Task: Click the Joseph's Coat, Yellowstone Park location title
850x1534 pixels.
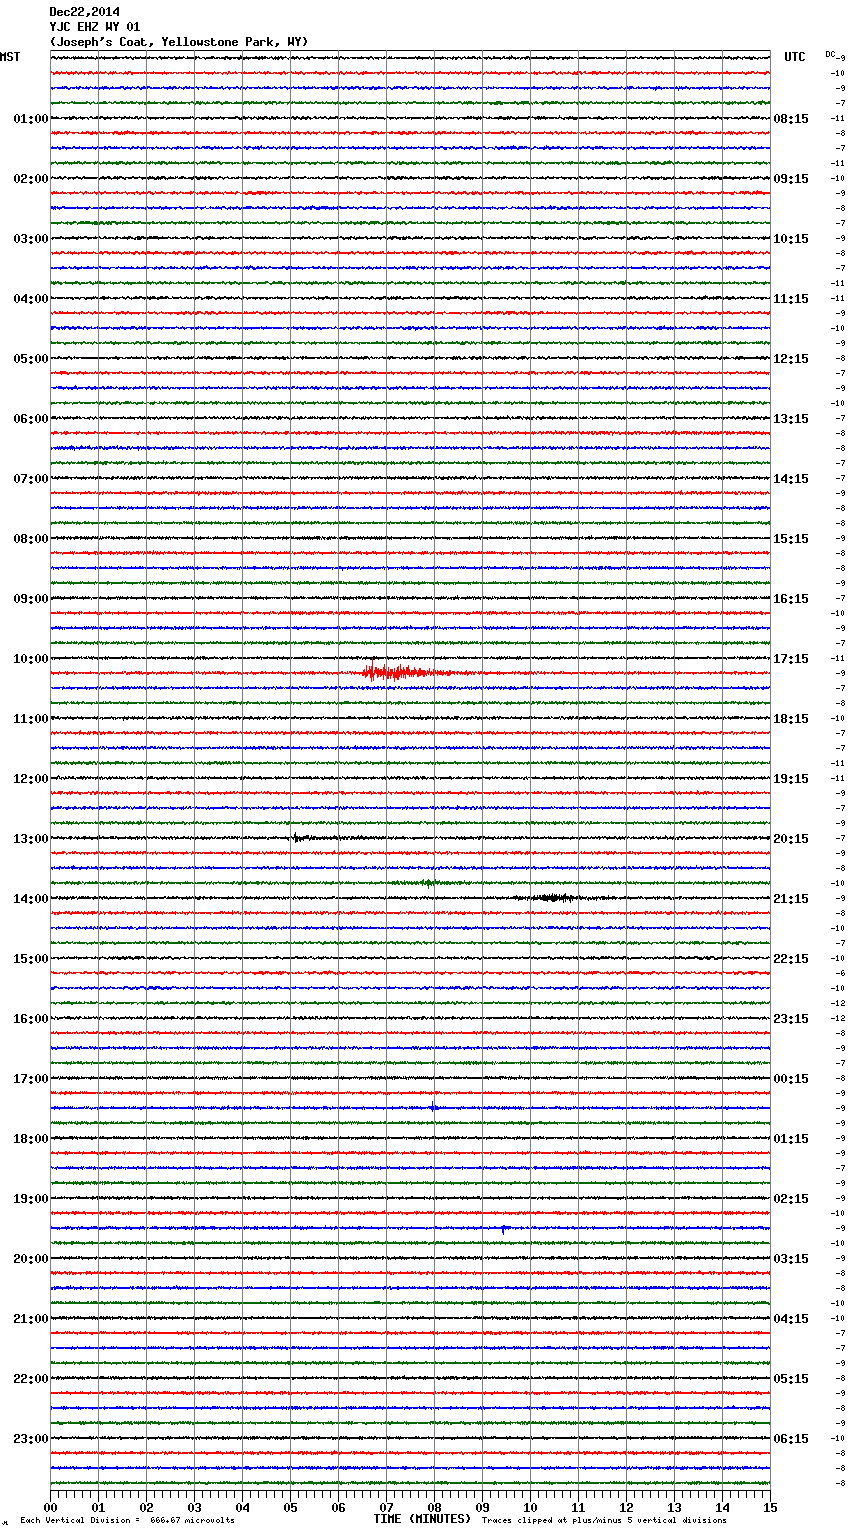Action: click(179, 42)
